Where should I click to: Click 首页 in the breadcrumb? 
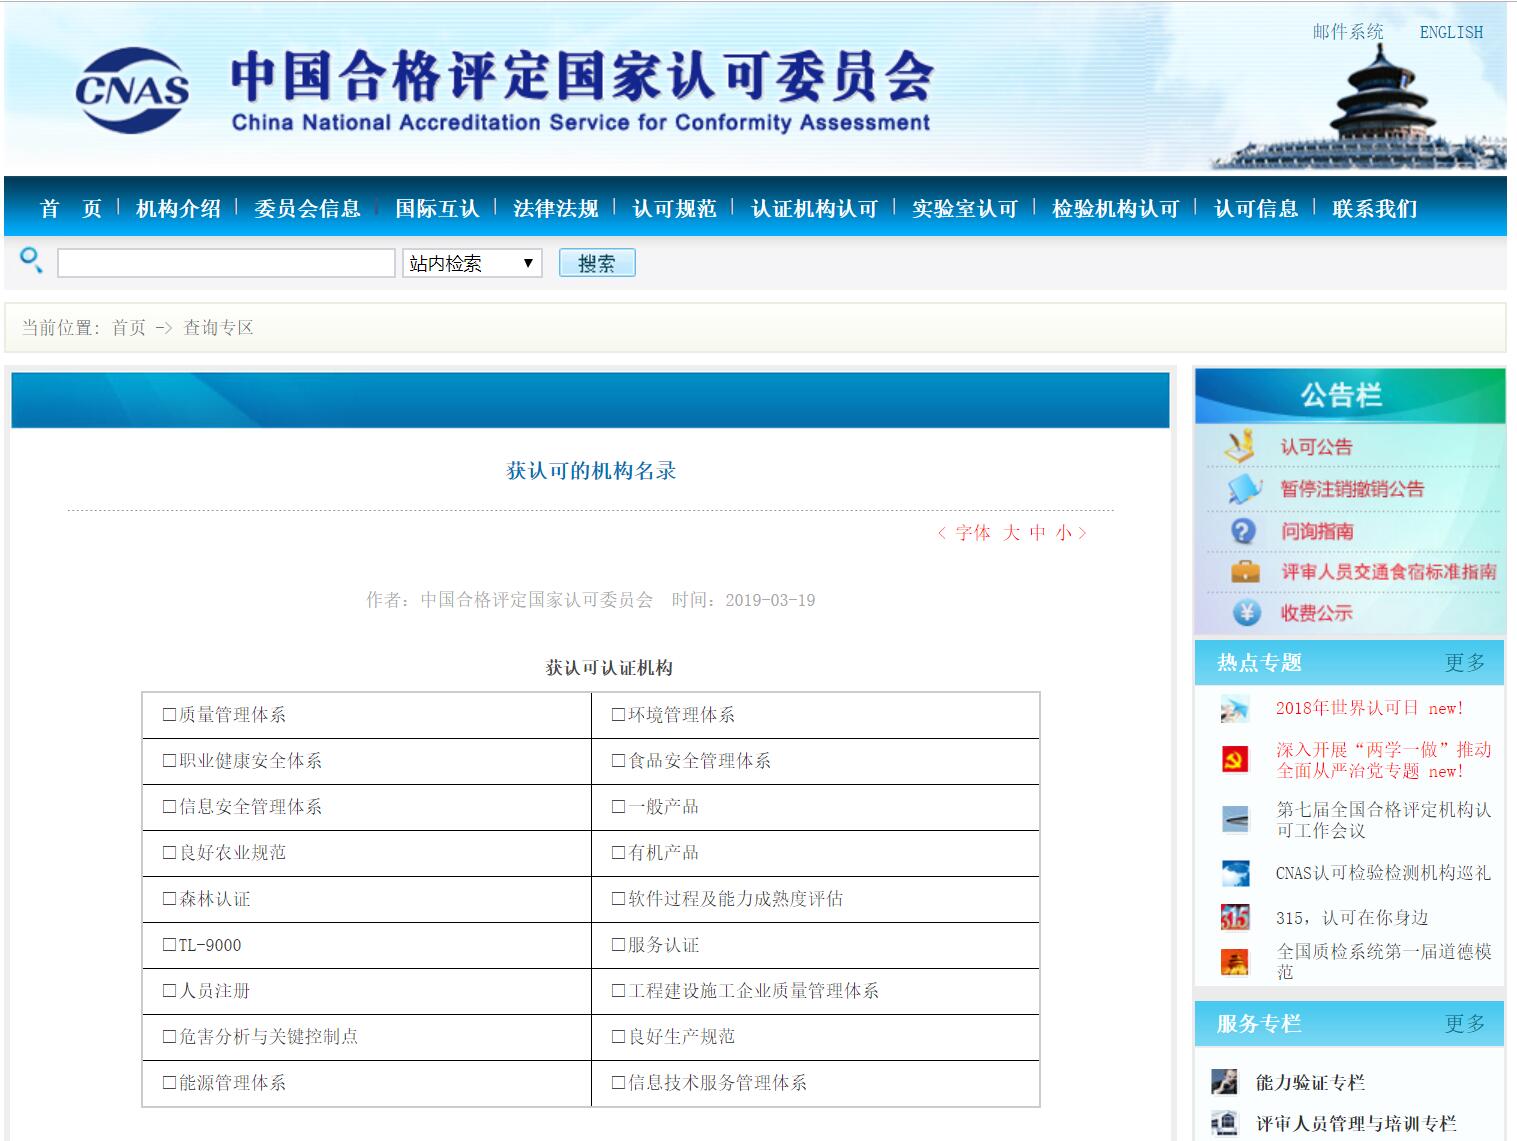coord(129,328)
